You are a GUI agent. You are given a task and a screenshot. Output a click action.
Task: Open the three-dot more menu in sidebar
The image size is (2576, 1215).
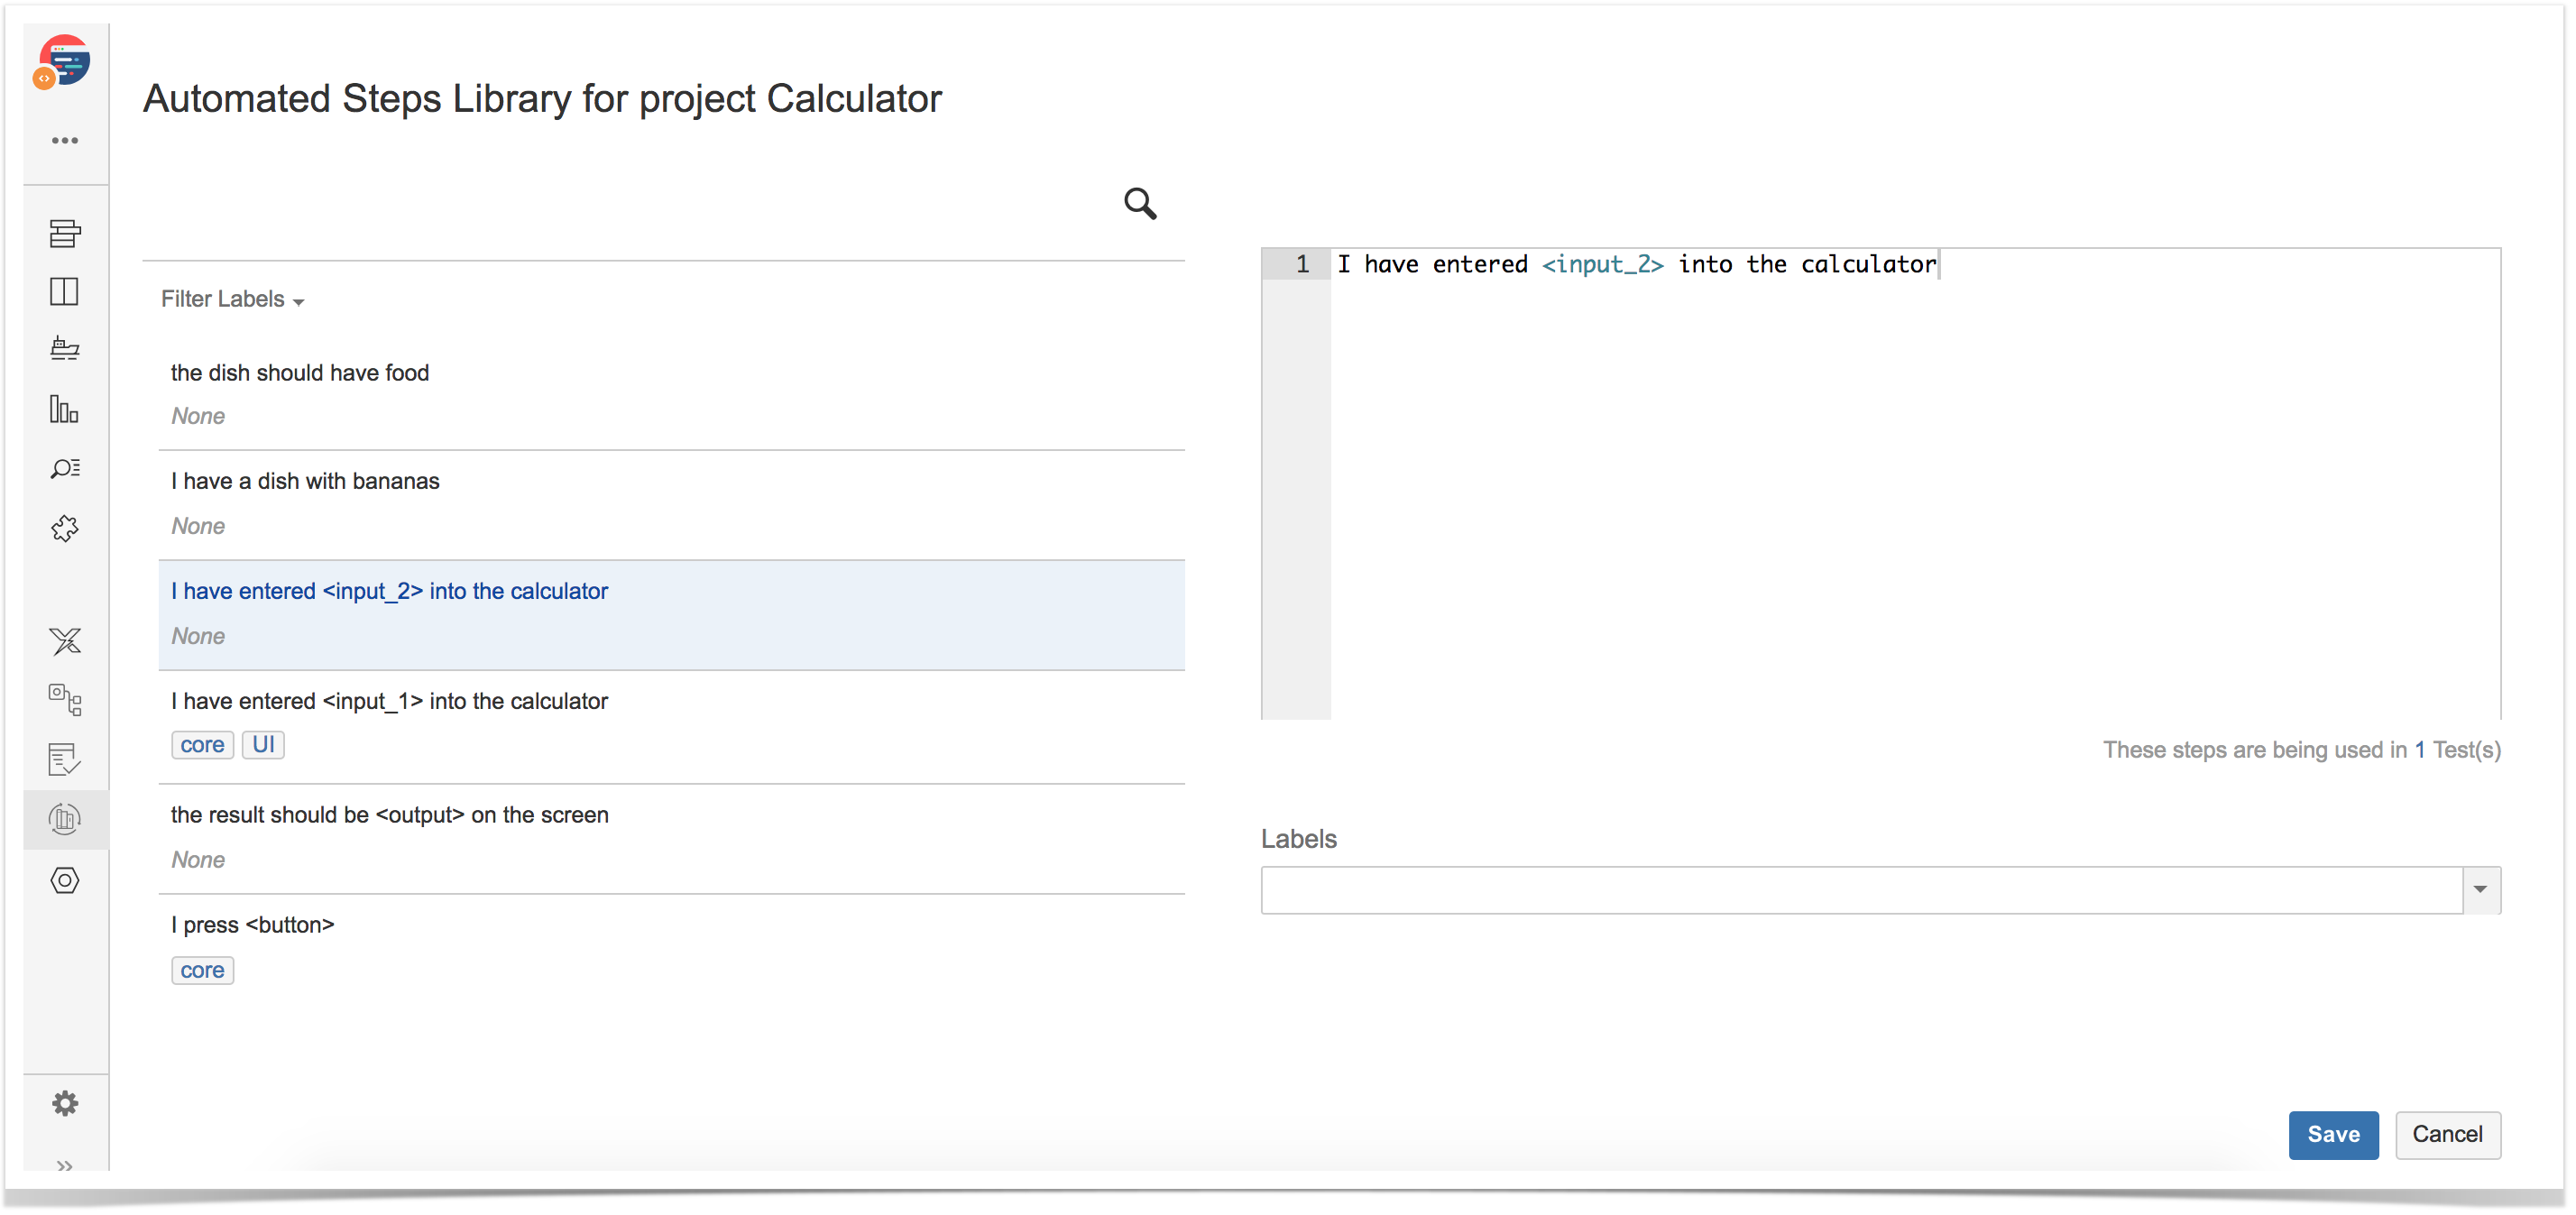(65, 141)
